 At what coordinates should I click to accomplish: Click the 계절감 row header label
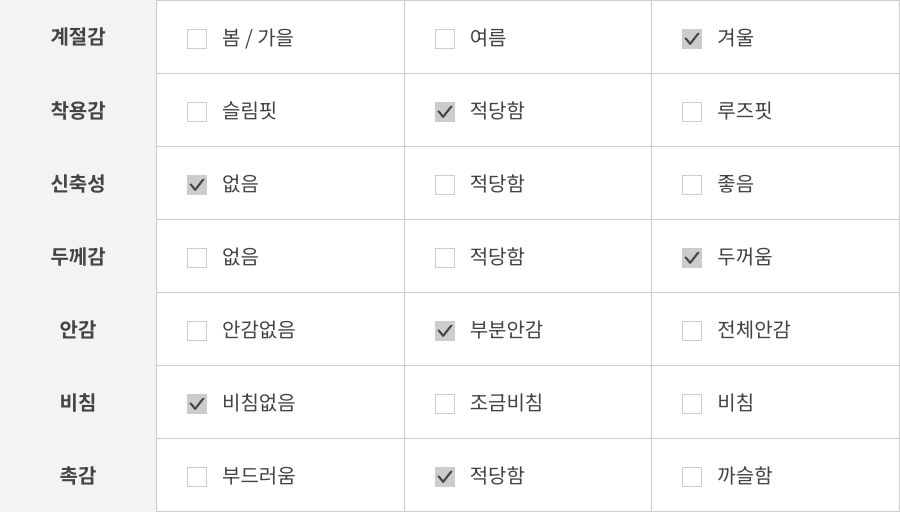tap(78, 37)
